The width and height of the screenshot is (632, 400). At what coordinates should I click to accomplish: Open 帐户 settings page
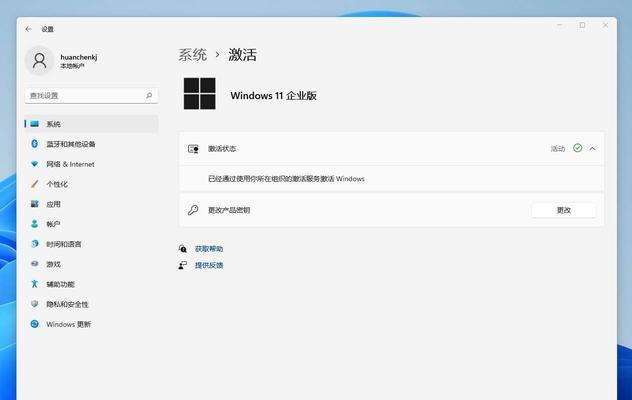click(x=91, y=224)
